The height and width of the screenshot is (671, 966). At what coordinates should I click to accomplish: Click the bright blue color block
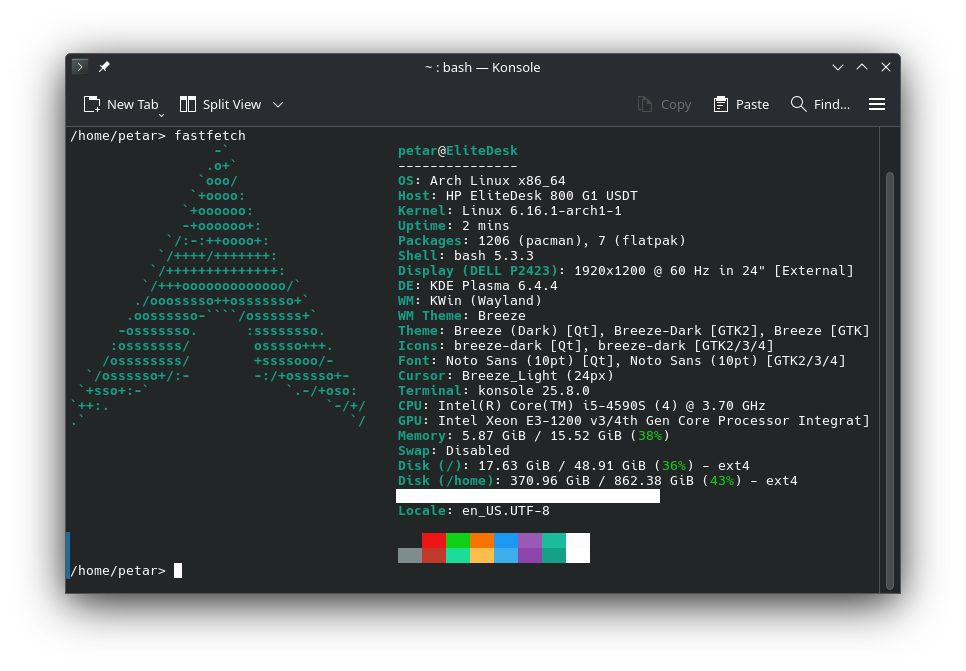pos(506,540)
